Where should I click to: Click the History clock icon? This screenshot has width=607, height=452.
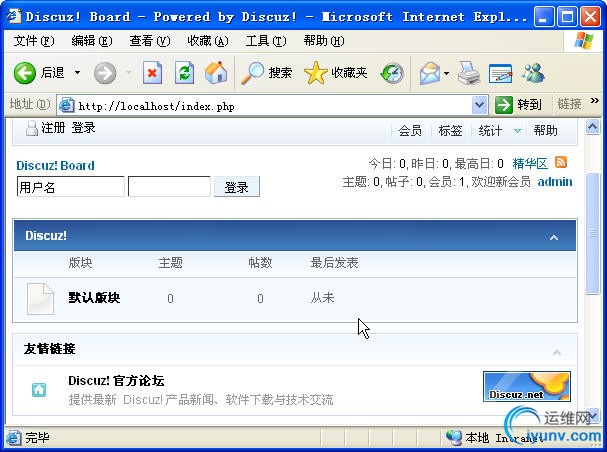392,74
